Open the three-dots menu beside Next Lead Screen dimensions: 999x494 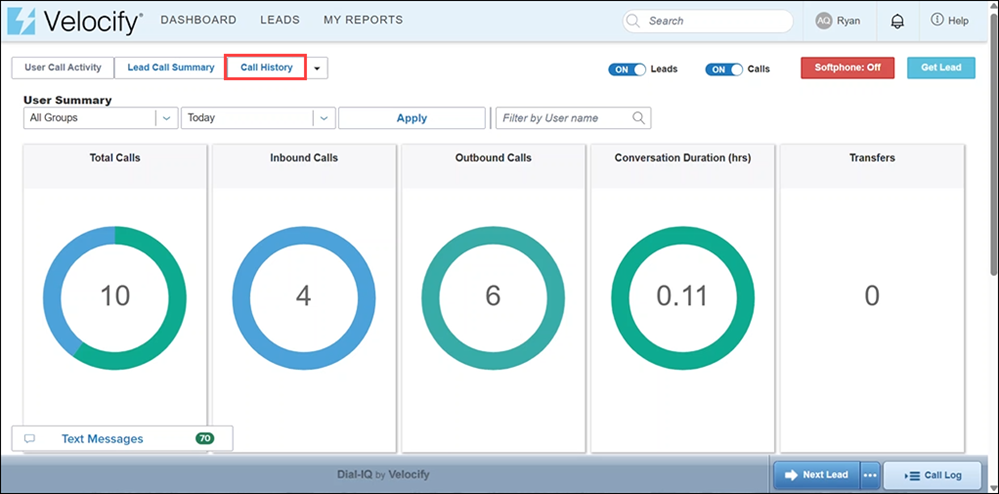click(x=871, y=475)
